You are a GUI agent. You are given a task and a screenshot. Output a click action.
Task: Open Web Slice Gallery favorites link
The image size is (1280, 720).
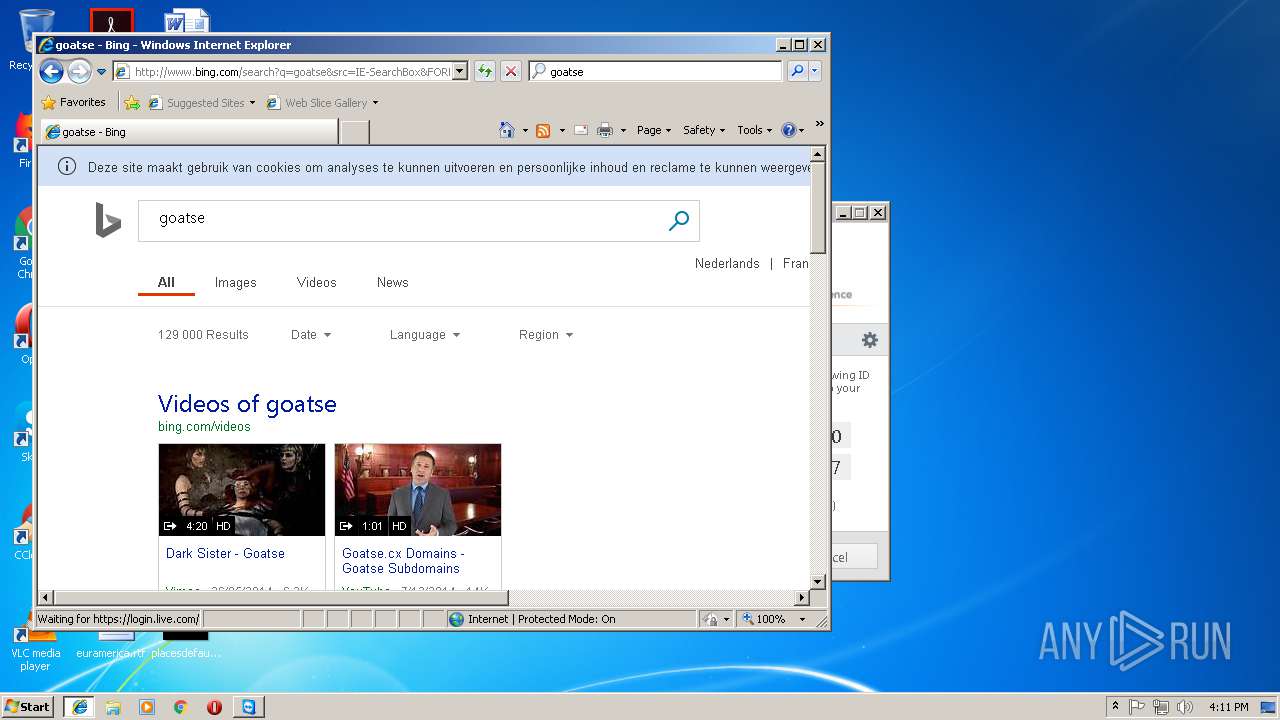coord(322,102)
